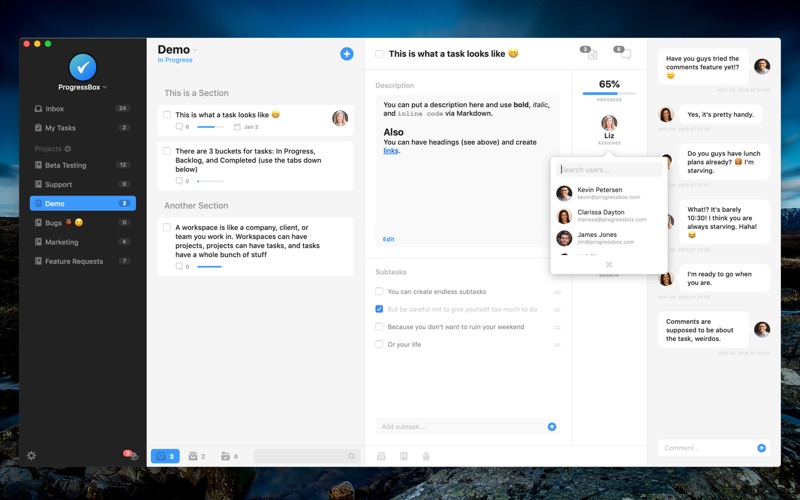
Task: Click drag handle of 'Because you don't want' subtask
Action: pyautogui.click(x=557, y=327)
